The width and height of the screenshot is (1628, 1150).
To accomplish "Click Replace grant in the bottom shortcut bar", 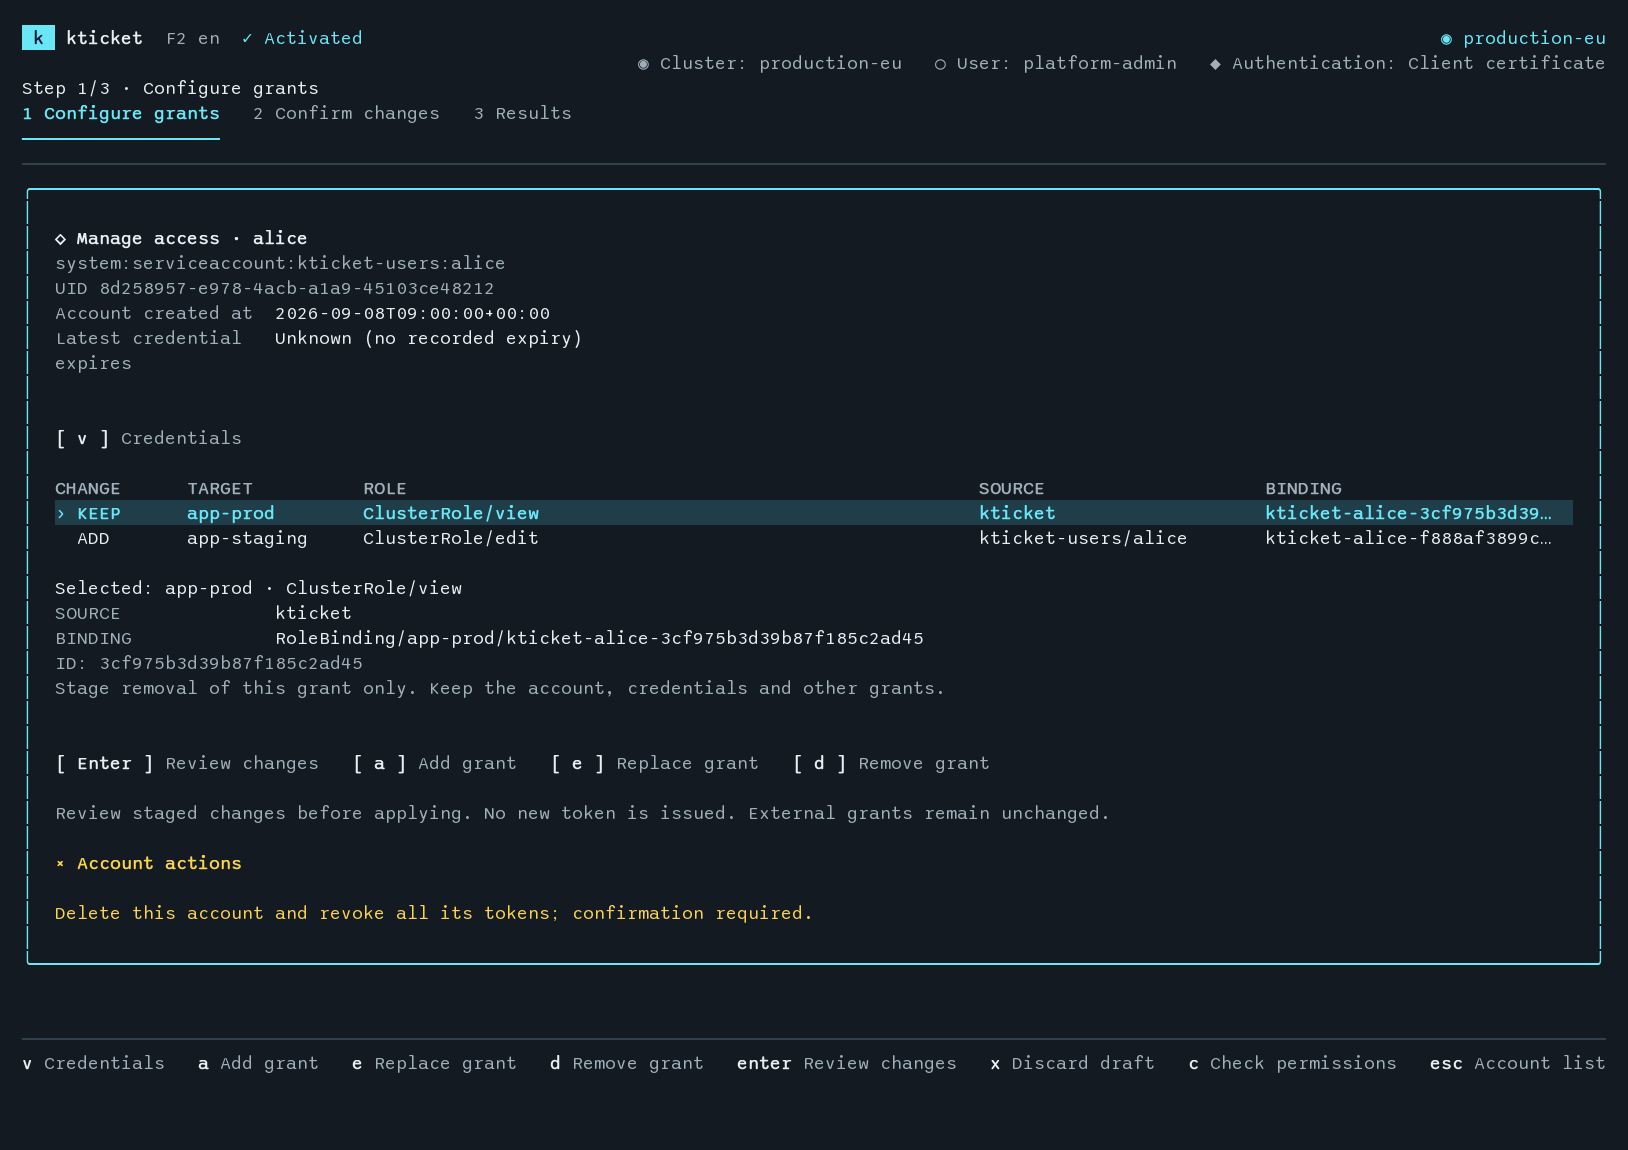I will [x=434, y=1063].
